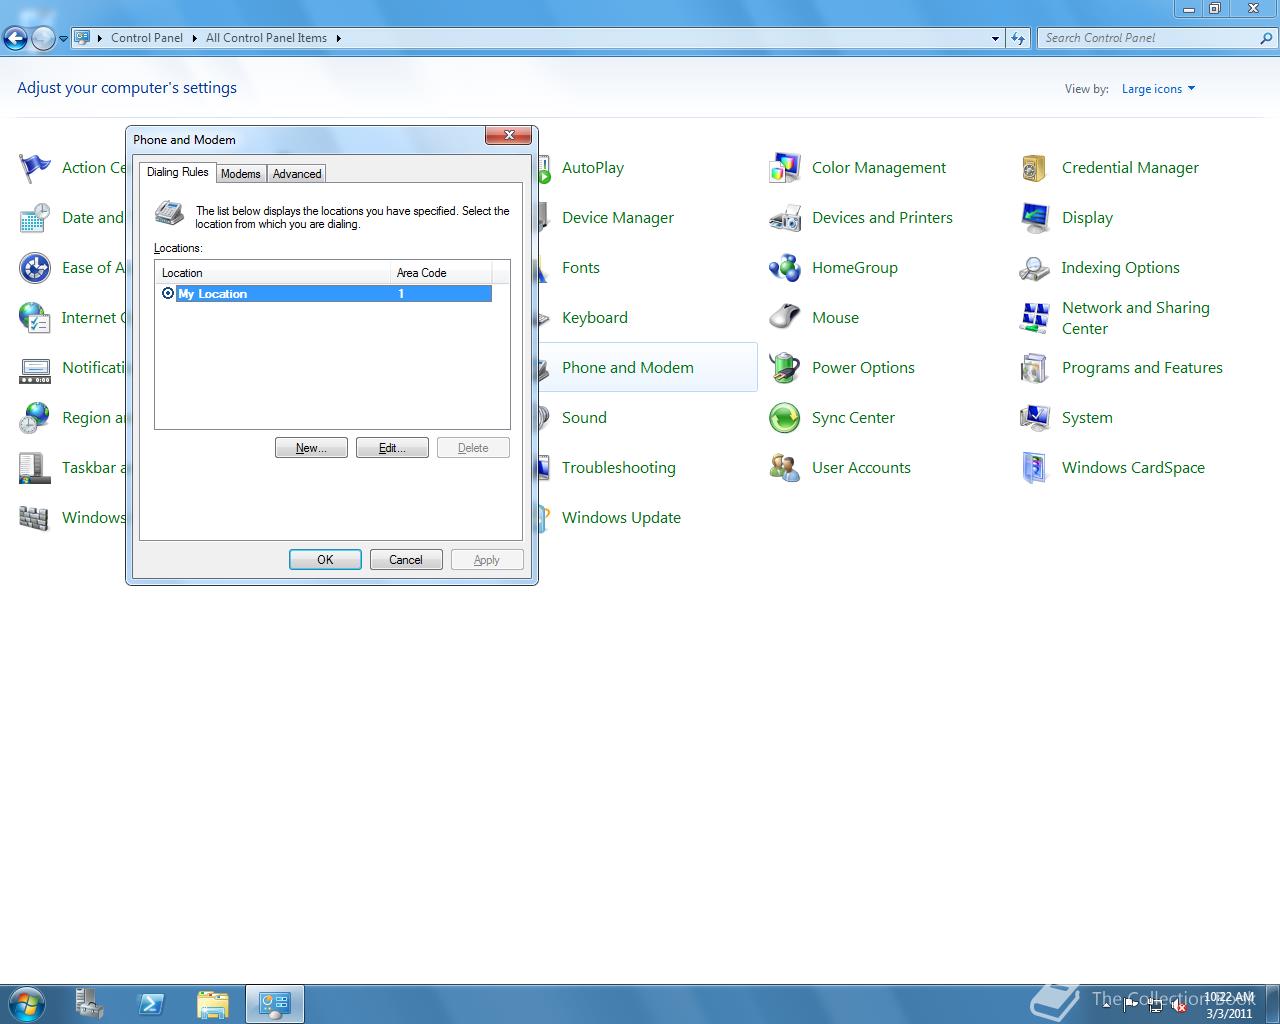The height and width of the screenshot is (1024, 1280).
Task: Open the Taskbar and Start Menu icon
Action: point(35,468)
